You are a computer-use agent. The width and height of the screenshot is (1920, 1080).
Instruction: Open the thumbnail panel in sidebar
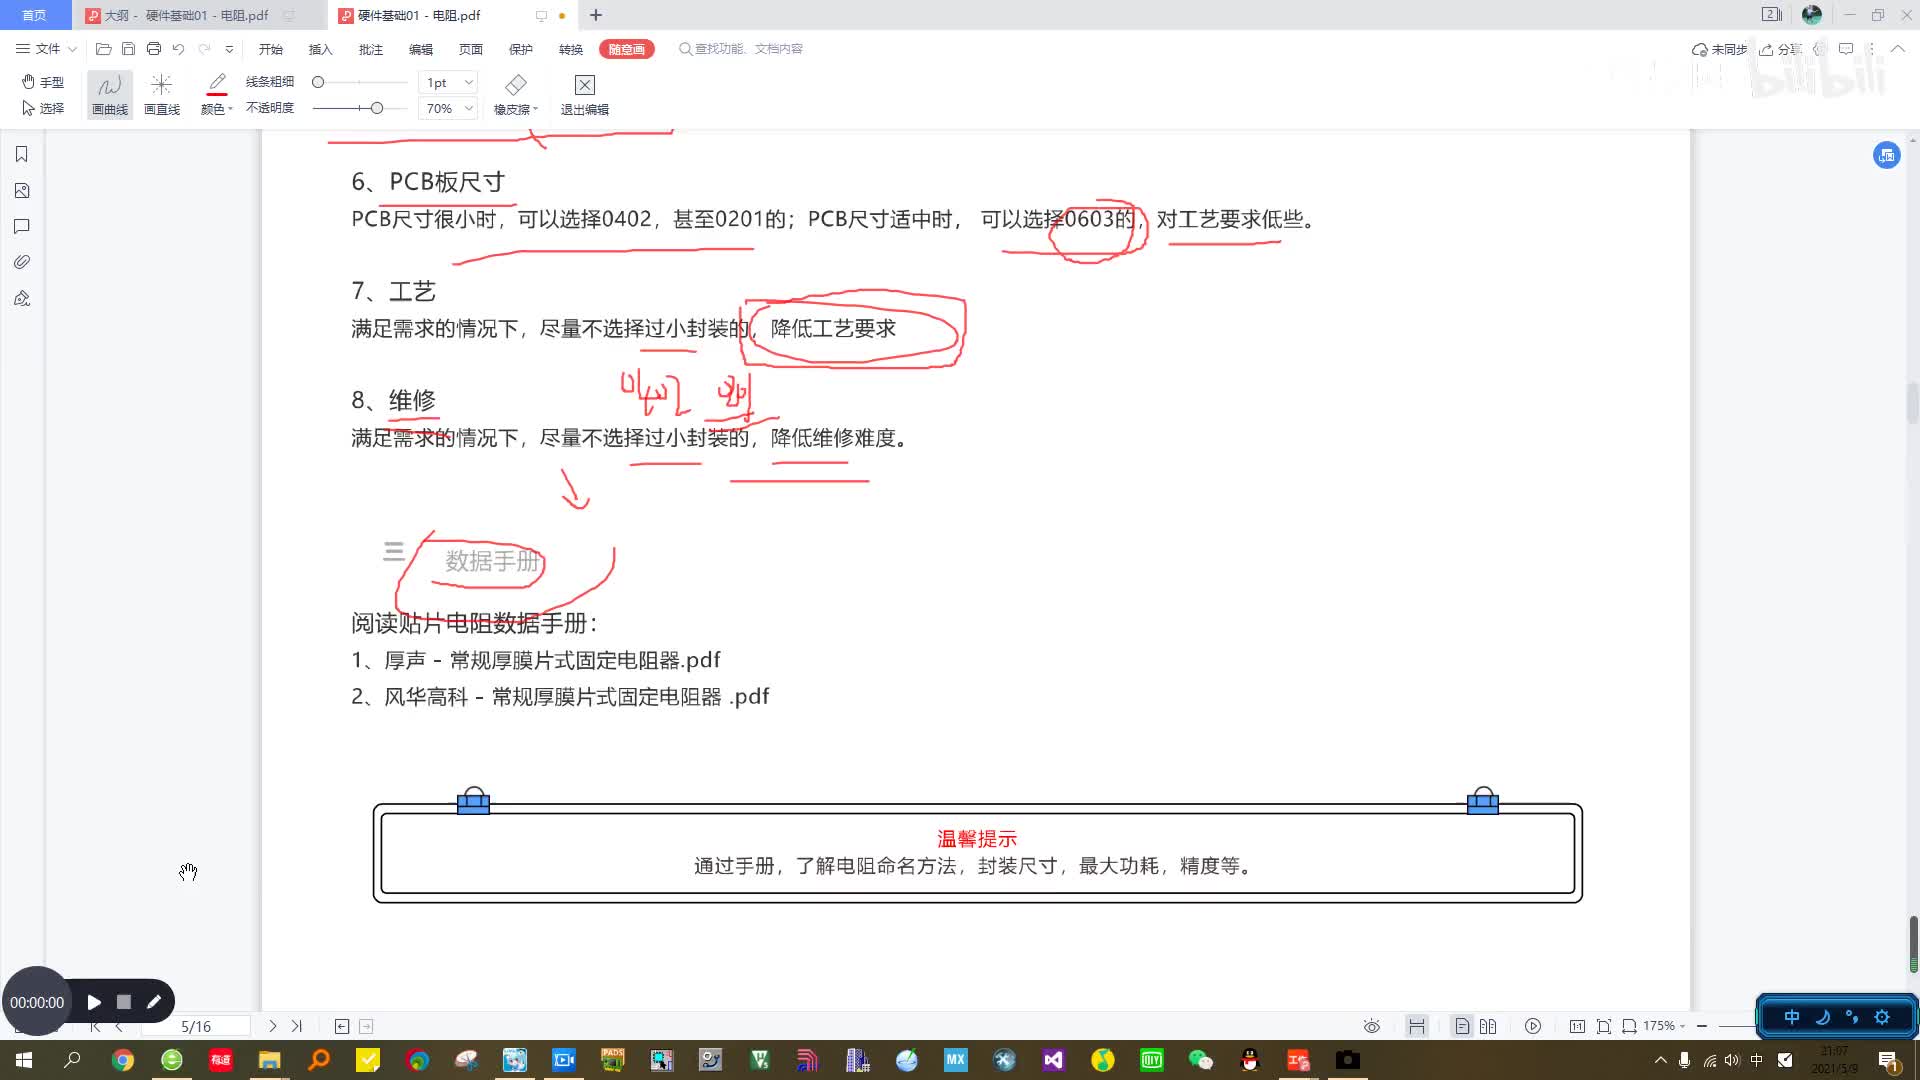coord(22,190)
